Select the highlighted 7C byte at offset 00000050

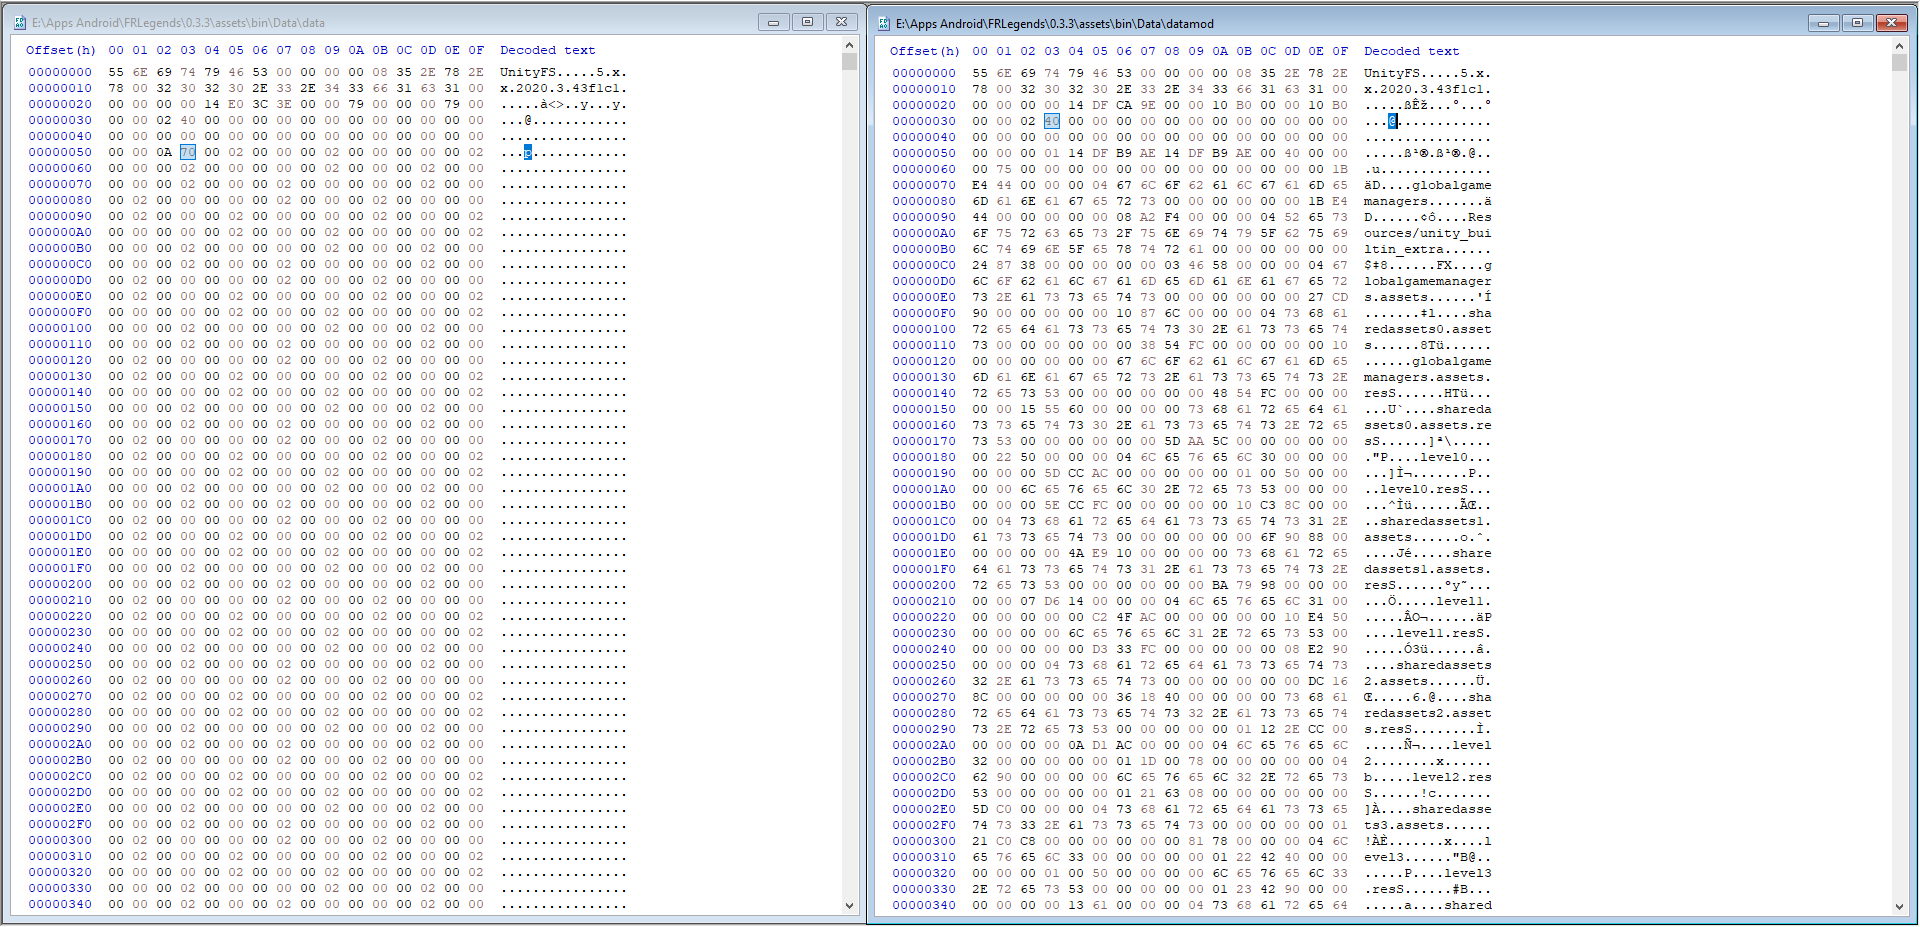pos(187,152)
